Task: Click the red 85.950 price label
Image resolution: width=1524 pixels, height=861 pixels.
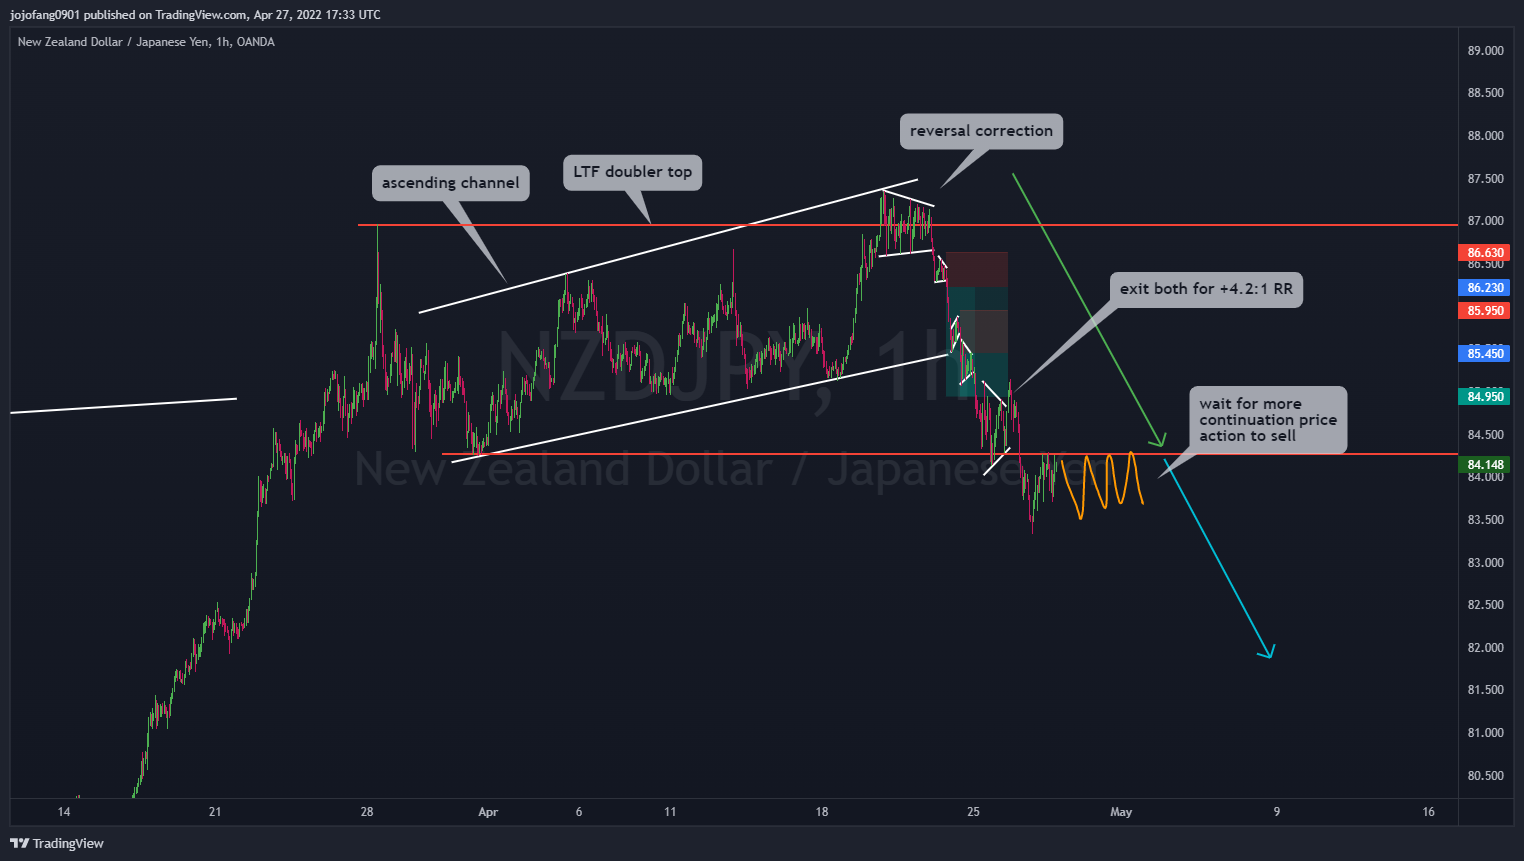Action: [1485, 311]
